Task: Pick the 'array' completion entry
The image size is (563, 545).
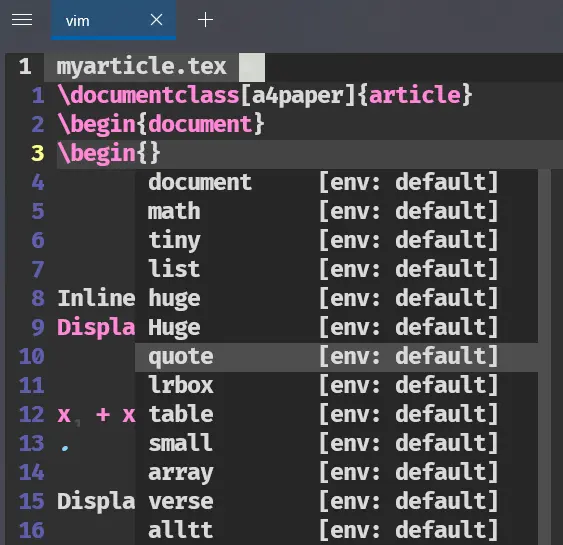Action: tap(336, 473)
